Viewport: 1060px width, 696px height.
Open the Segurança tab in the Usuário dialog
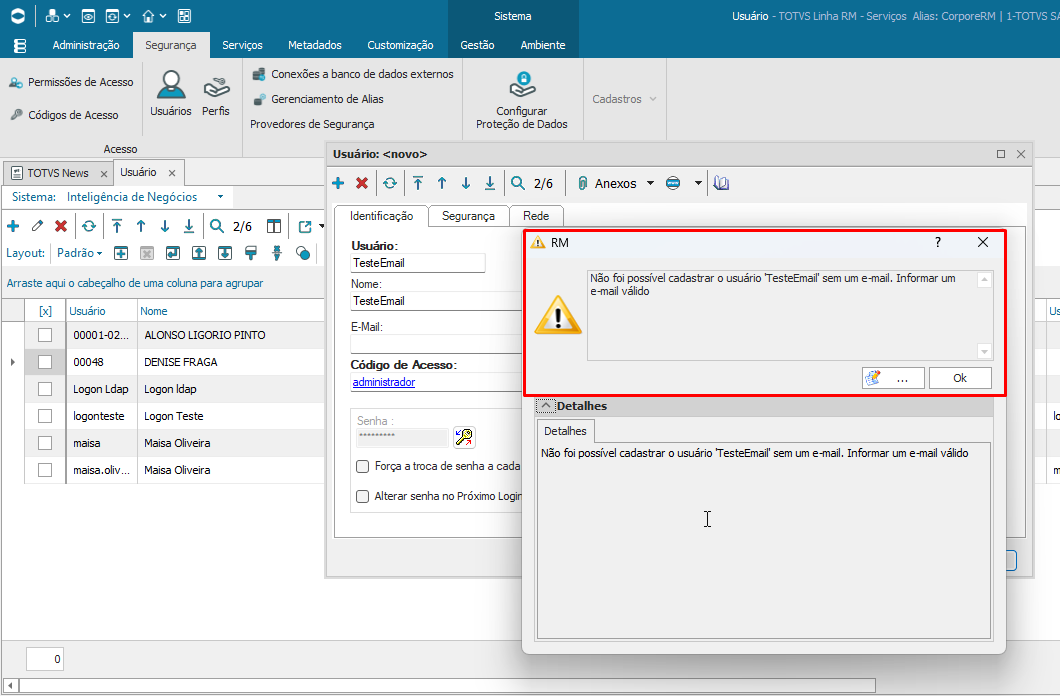pyautogui.click(x=468, y=216)
